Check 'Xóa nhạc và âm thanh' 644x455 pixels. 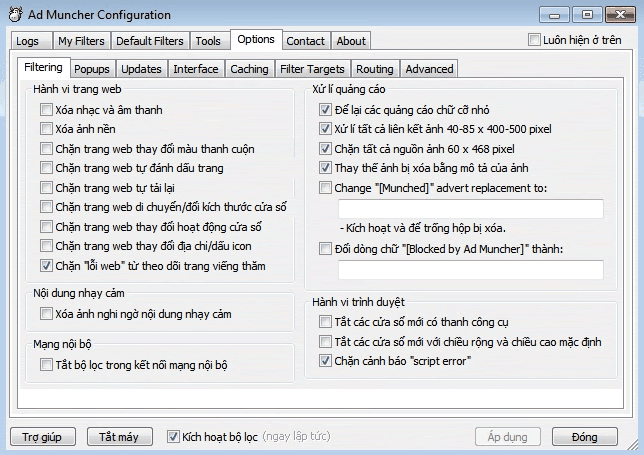[x=46, y=110]
